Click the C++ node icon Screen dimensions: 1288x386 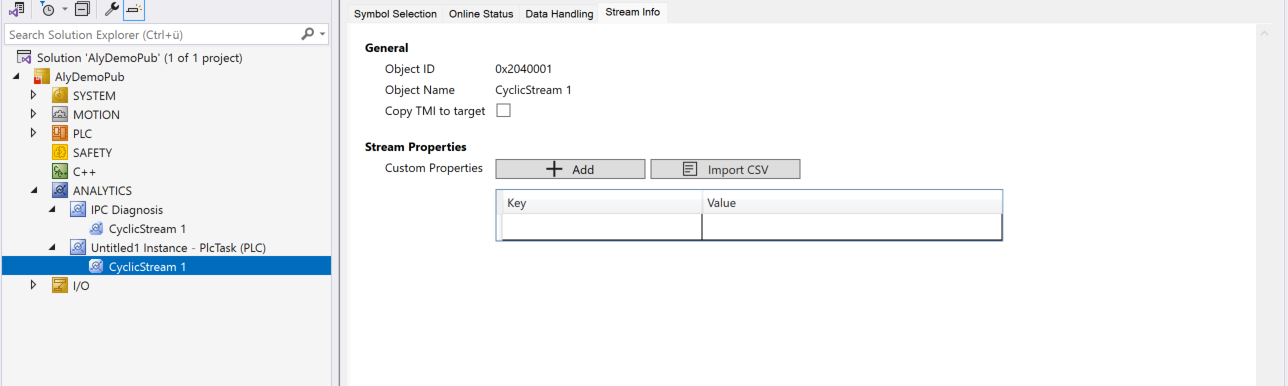[x=59, y=172]
